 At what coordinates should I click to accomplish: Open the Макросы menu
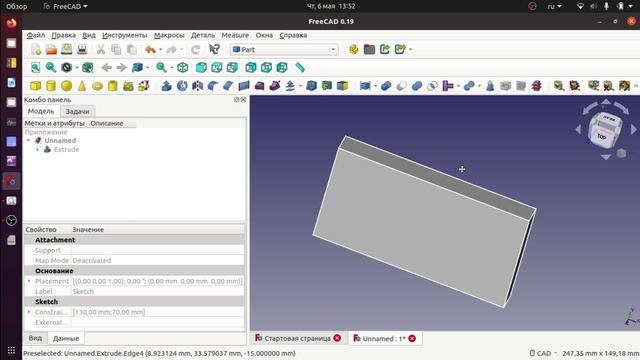[169, 35]
